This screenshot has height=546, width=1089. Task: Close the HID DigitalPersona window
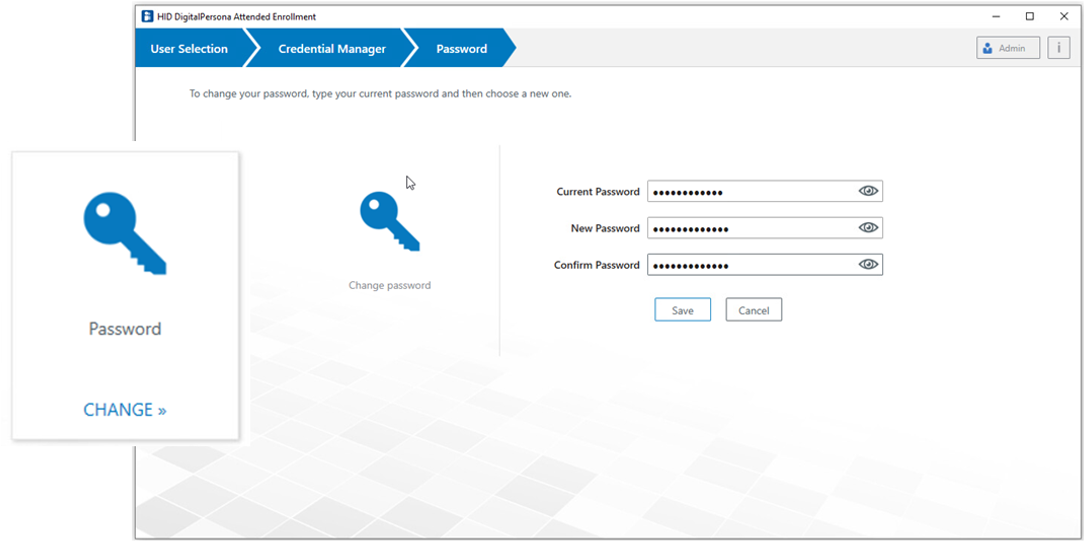(x=1064, y=16)
